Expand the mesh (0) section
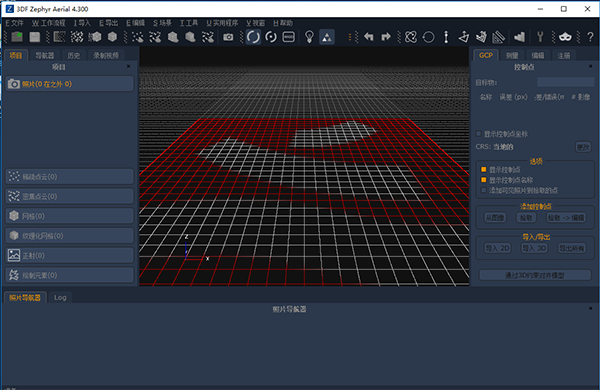The image size is (600, 390). coord(70,216)
